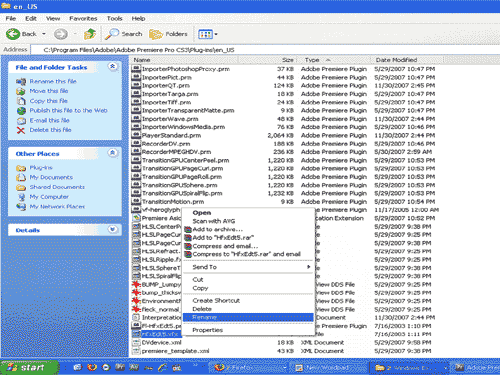Go up one folder level icon
The width and height of the screenshot is (500, 375).
[x=90, y=34]
